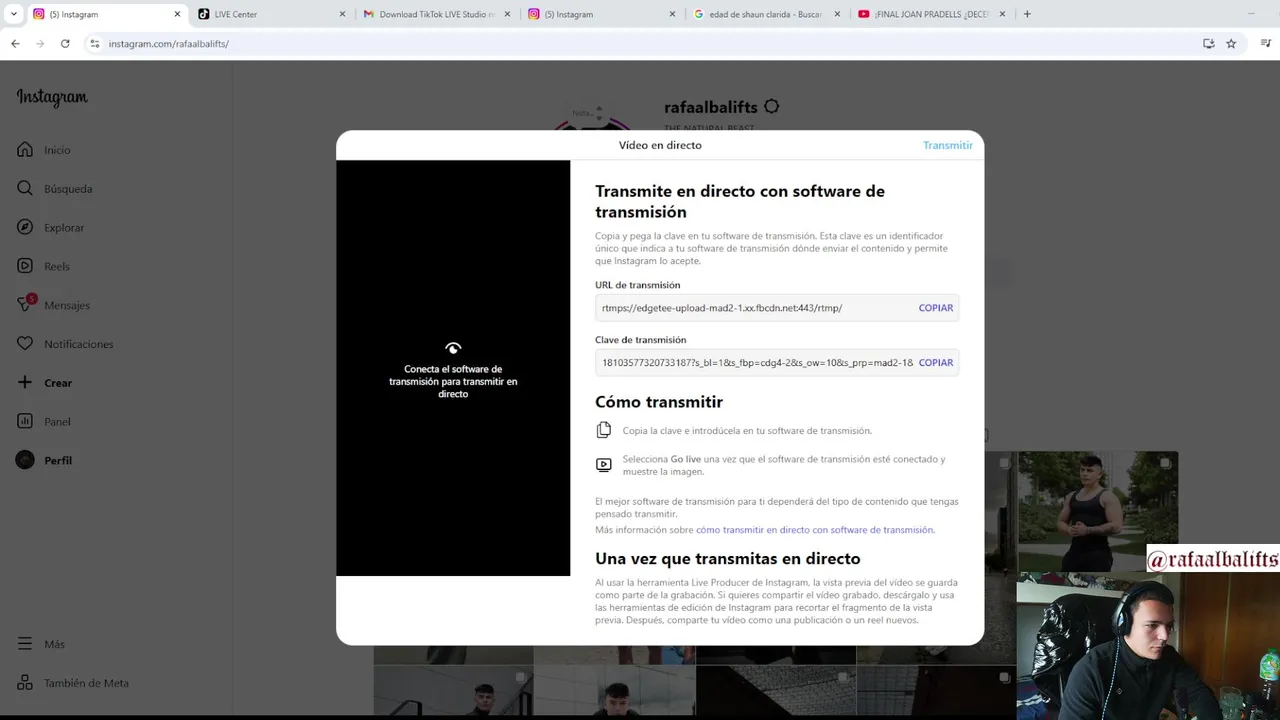Click browser back arrow
This screenshot has height=720, width=1280.
(15, 44)
